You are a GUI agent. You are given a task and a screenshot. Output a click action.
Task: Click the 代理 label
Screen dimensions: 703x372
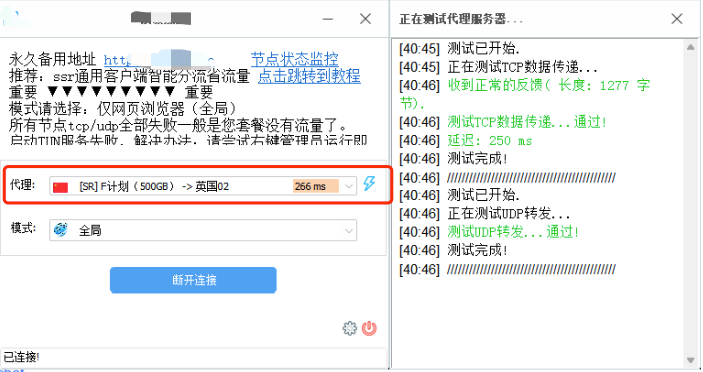point(22,184)
